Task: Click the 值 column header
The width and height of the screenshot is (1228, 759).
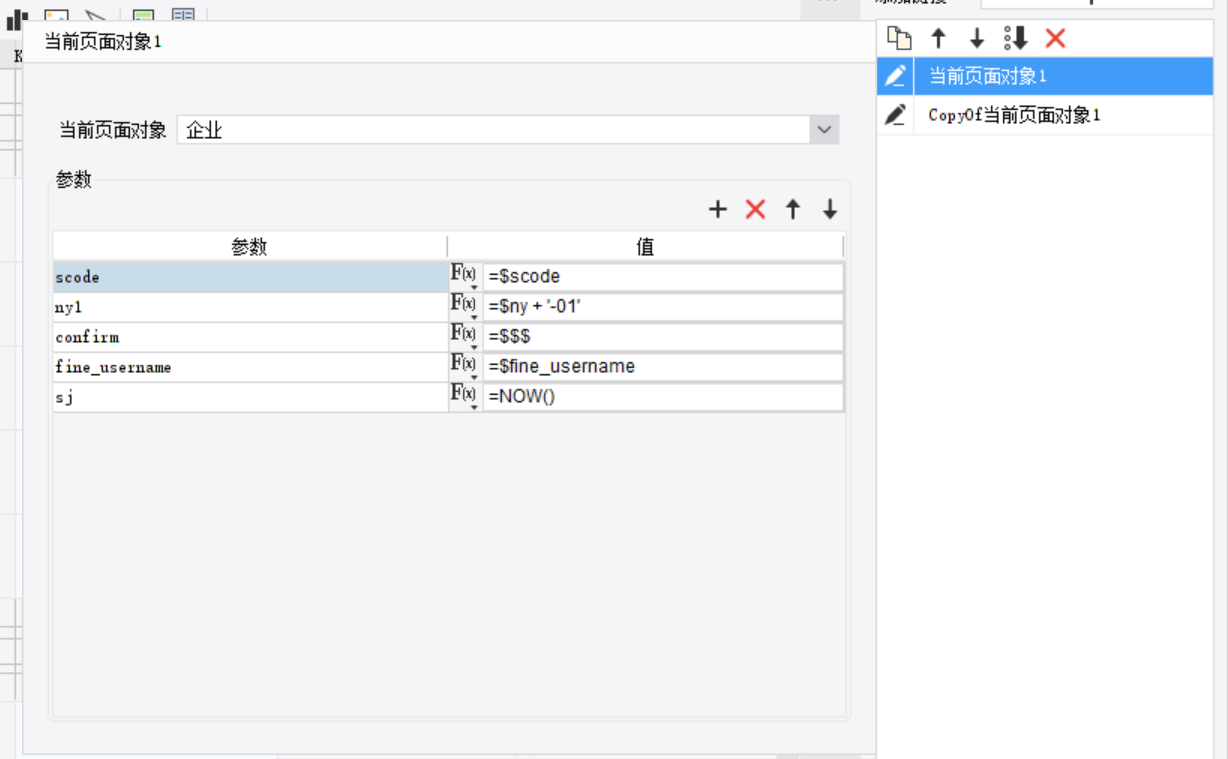Action: coord(646,247)
